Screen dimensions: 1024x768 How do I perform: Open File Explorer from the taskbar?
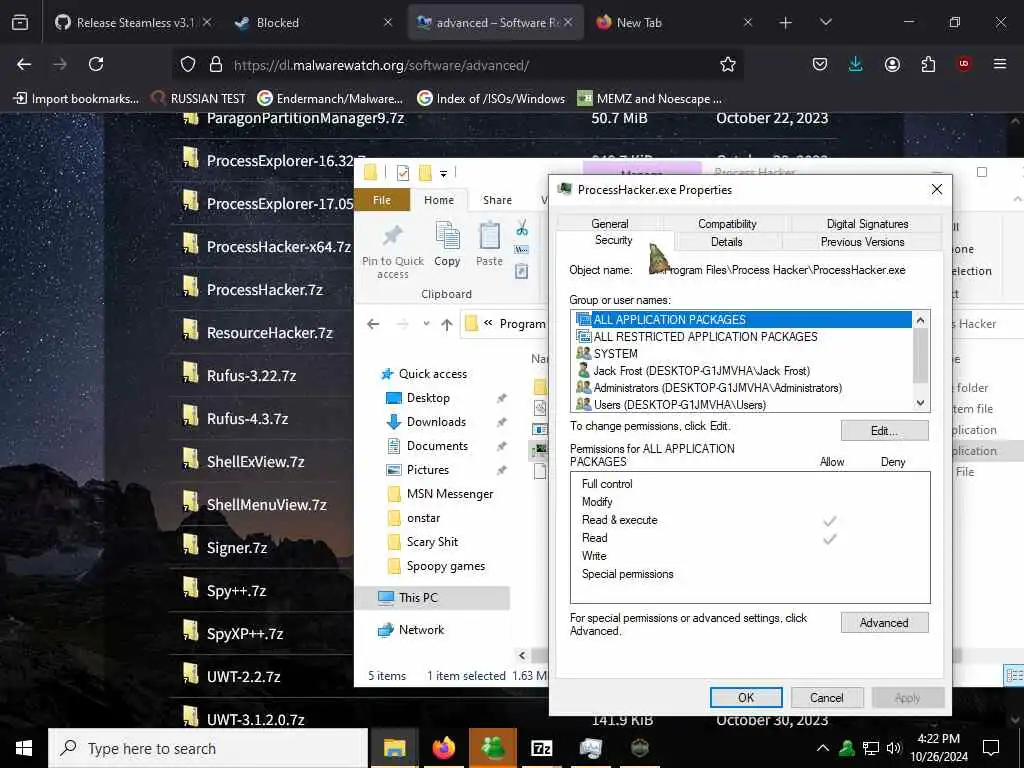pos(394,748)
